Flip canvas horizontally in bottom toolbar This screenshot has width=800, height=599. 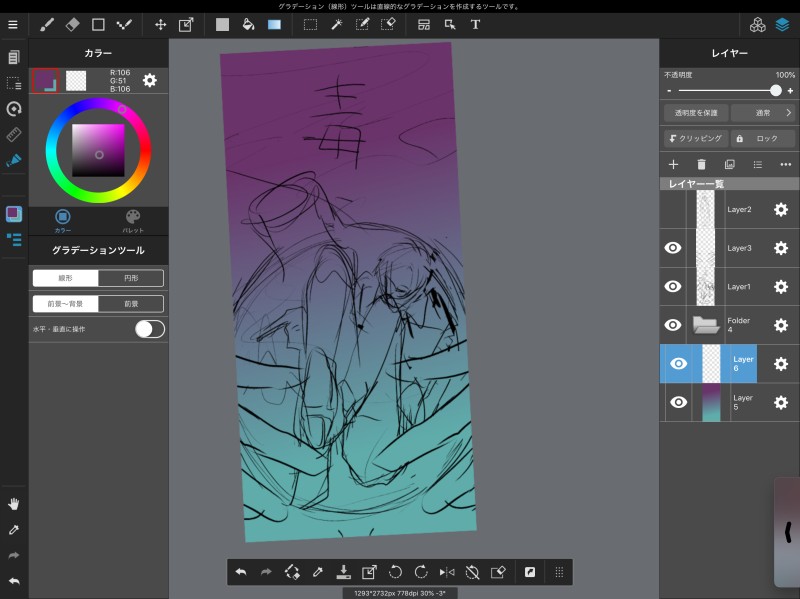tap(447, 572)
